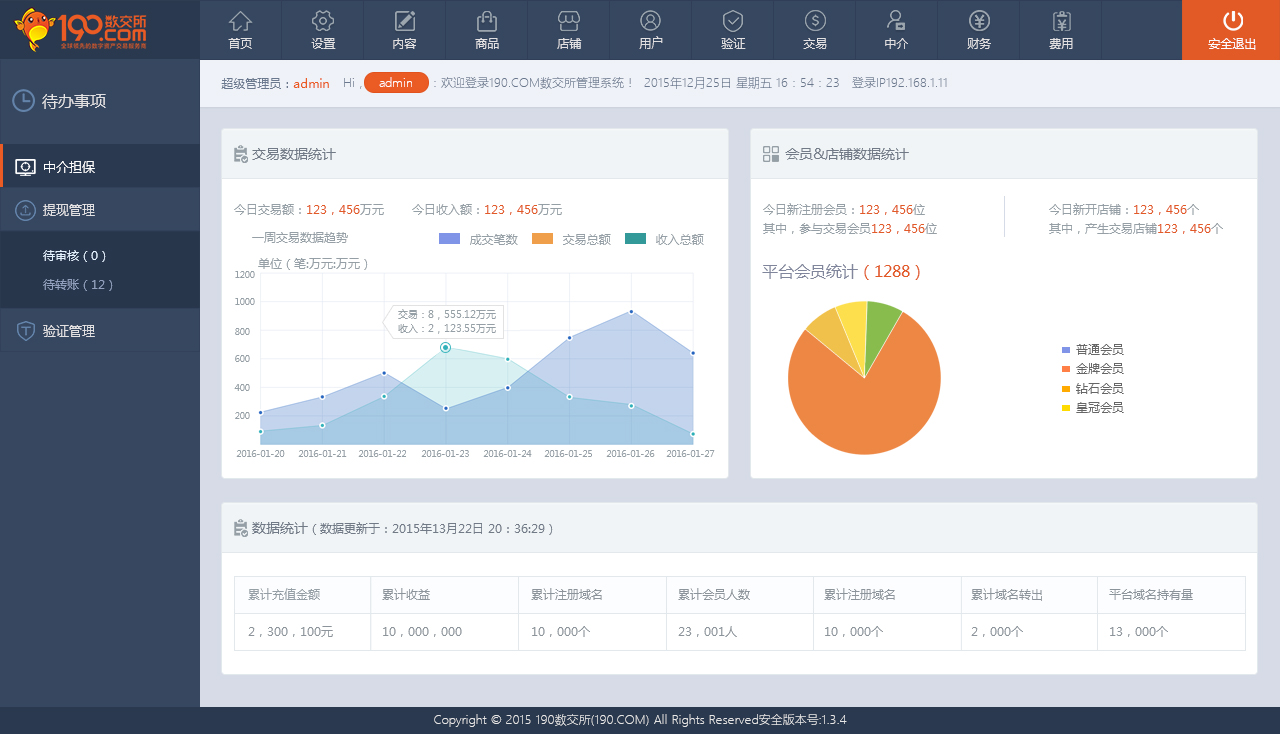Click the highlighted 2016-01-23 chart data point
This screenshot has height=734, width=1280.
(x=445, y=347)
